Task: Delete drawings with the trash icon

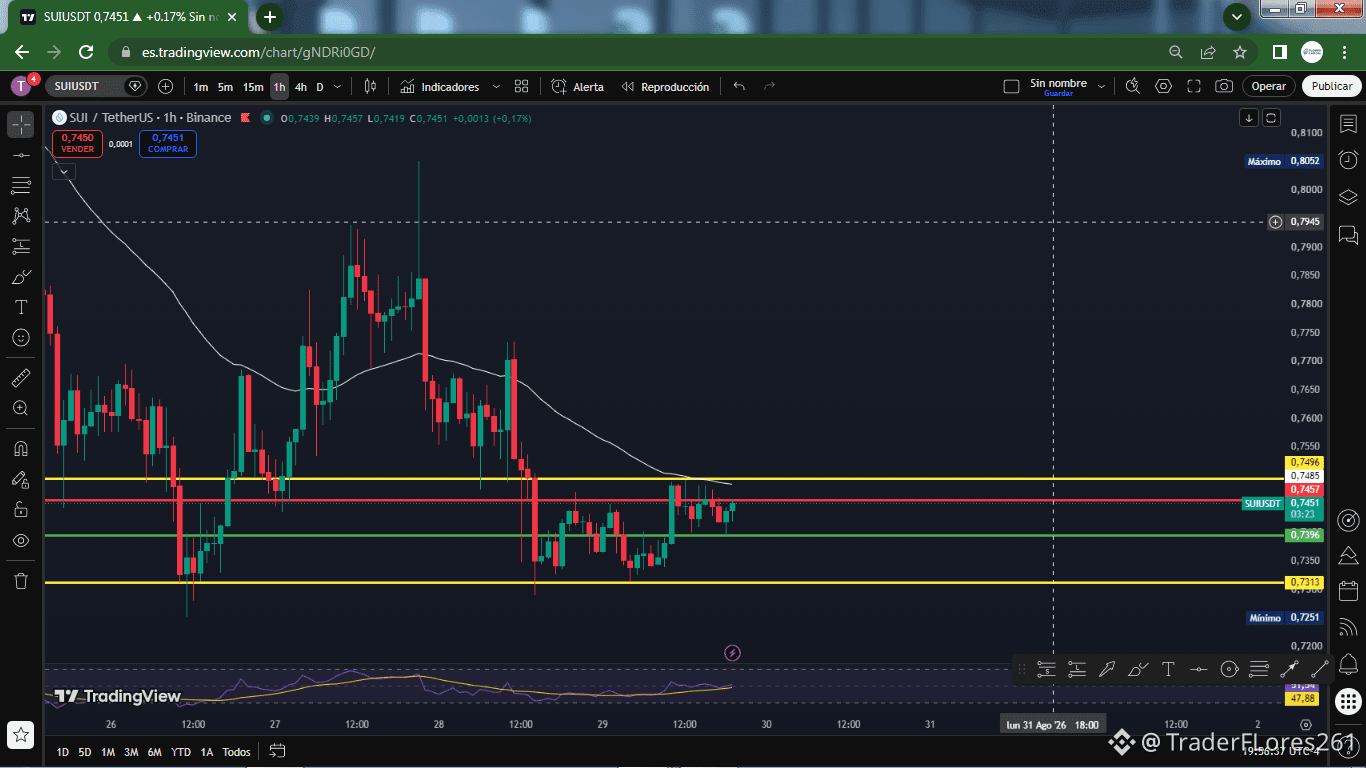Action: (x=21, y=580)
